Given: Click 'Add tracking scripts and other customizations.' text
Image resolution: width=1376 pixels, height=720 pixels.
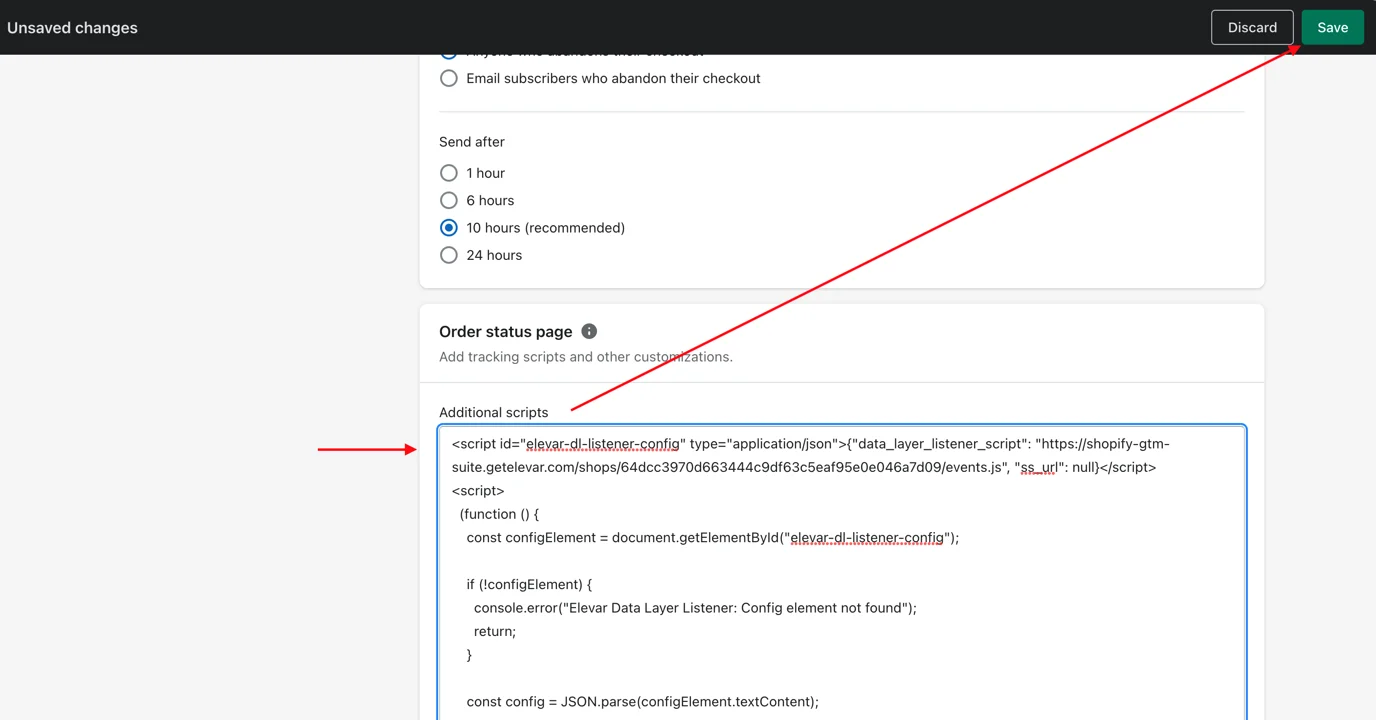Looking at the screenshot, I should click(586, 357).
